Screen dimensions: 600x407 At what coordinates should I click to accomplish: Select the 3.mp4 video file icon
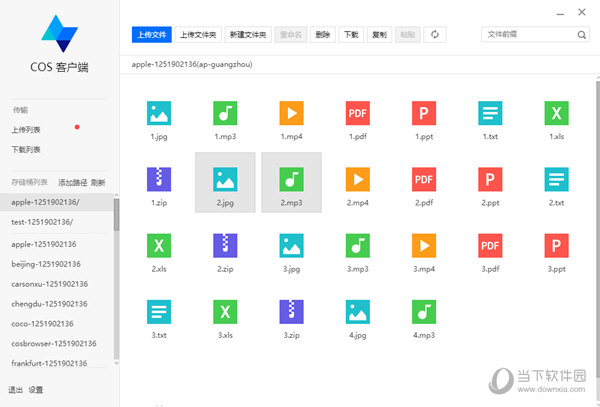tap(424, 246)
